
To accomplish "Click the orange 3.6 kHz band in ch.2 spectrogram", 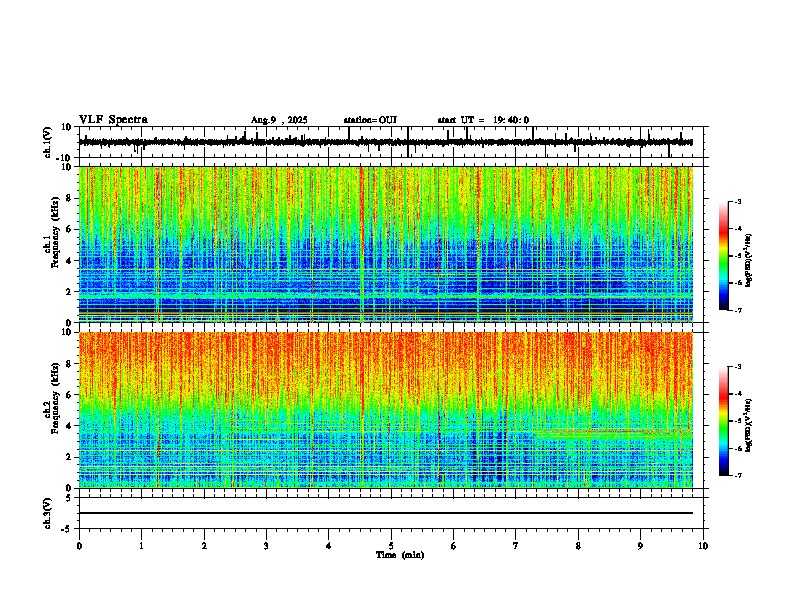I will 614,431.
